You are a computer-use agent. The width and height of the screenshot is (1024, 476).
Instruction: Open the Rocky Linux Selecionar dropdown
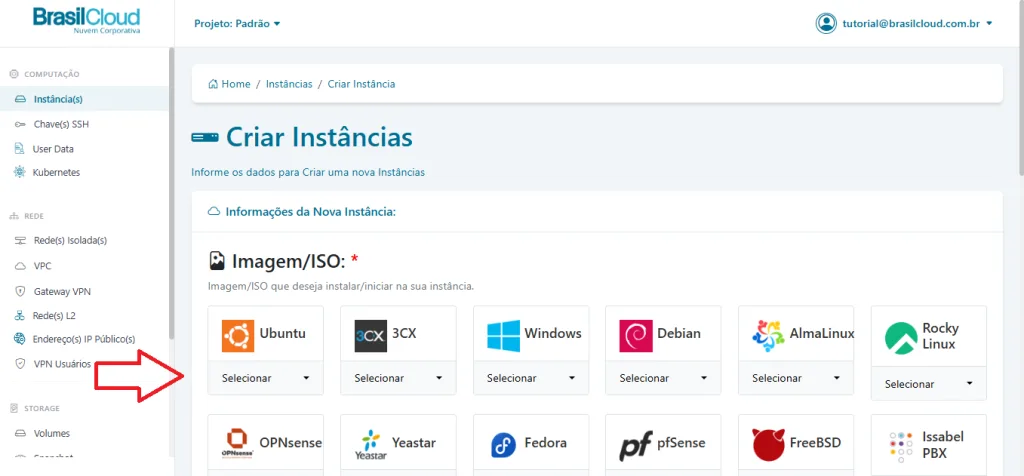(929, 384)
